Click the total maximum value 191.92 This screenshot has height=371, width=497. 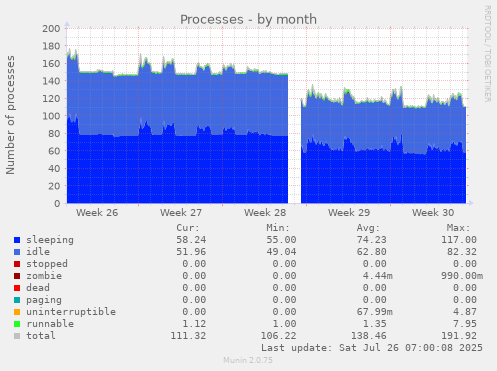459,336
